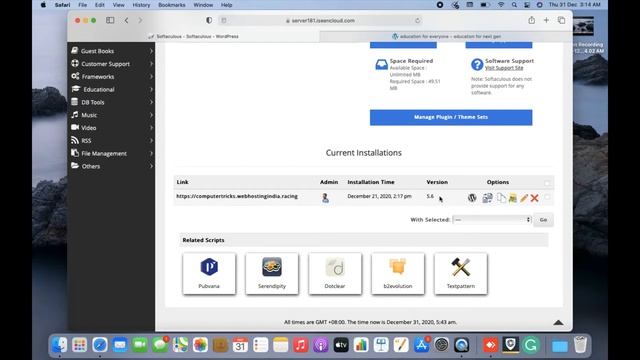Image resolution: width=640 pixels, height=360 pixels.
Task: Open Photos app in the Dock
Action: (200, 345)
